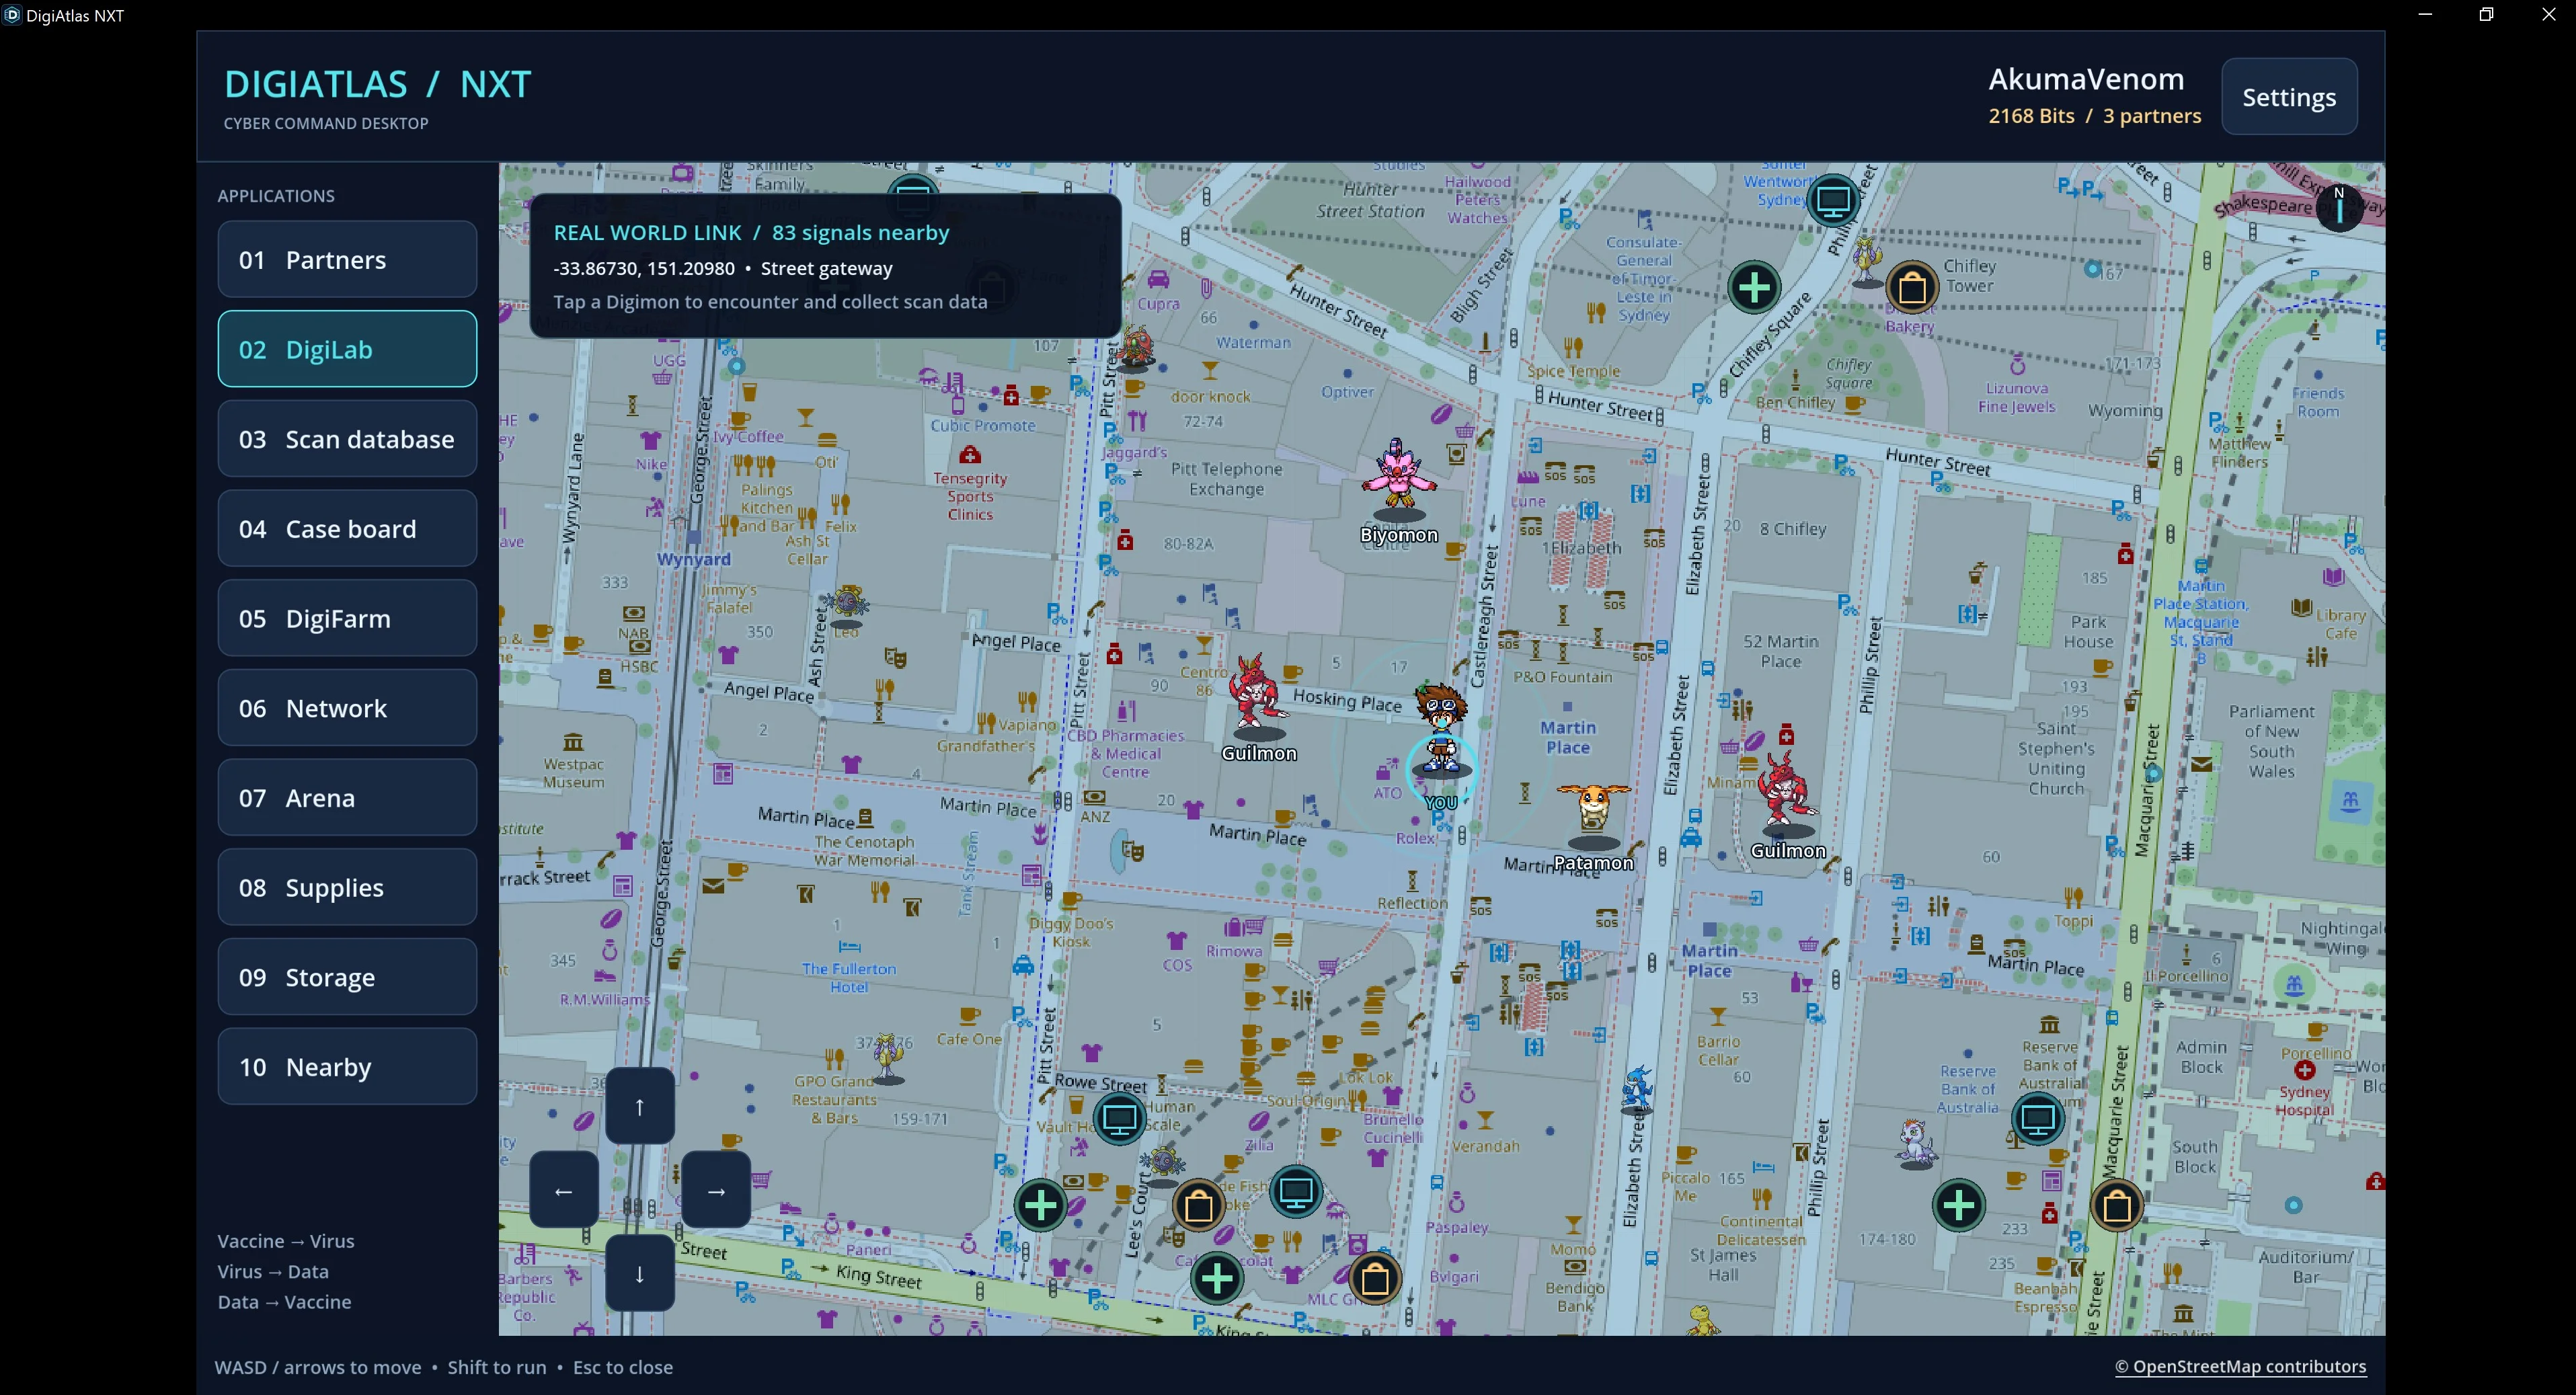This screenshot has width=2576, height=1395.
Task: Open the terminal marker on Rowe Street
Action: pos(1119,1118)
